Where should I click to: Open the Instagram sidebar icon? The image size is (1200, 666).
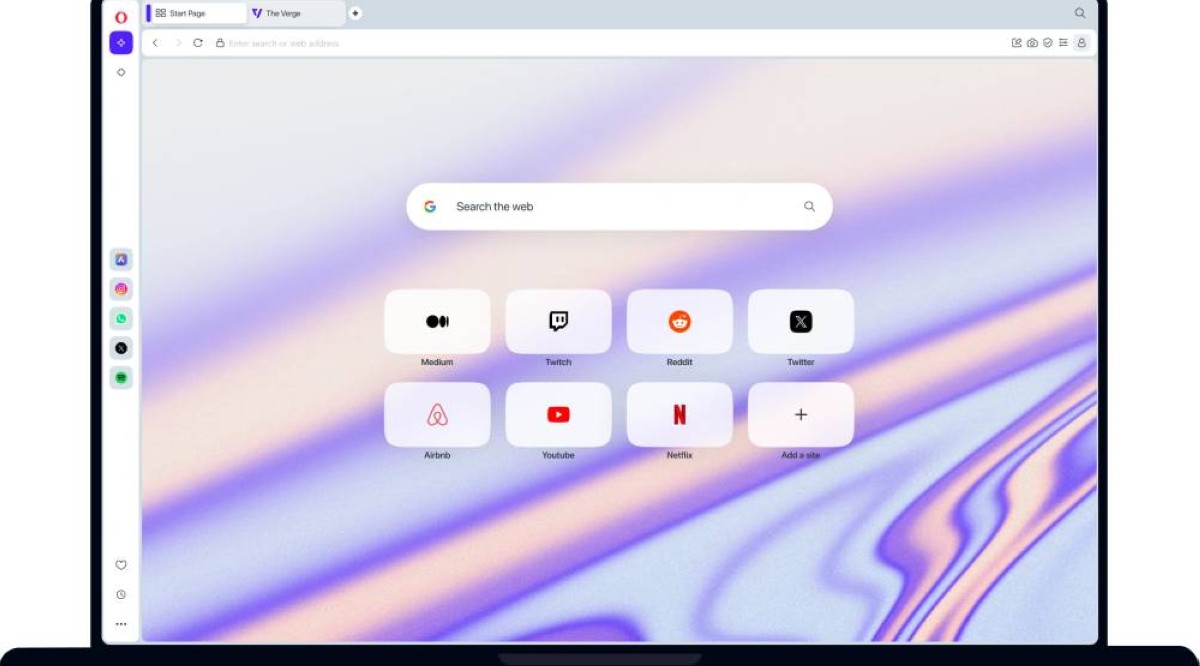[121, 289]
